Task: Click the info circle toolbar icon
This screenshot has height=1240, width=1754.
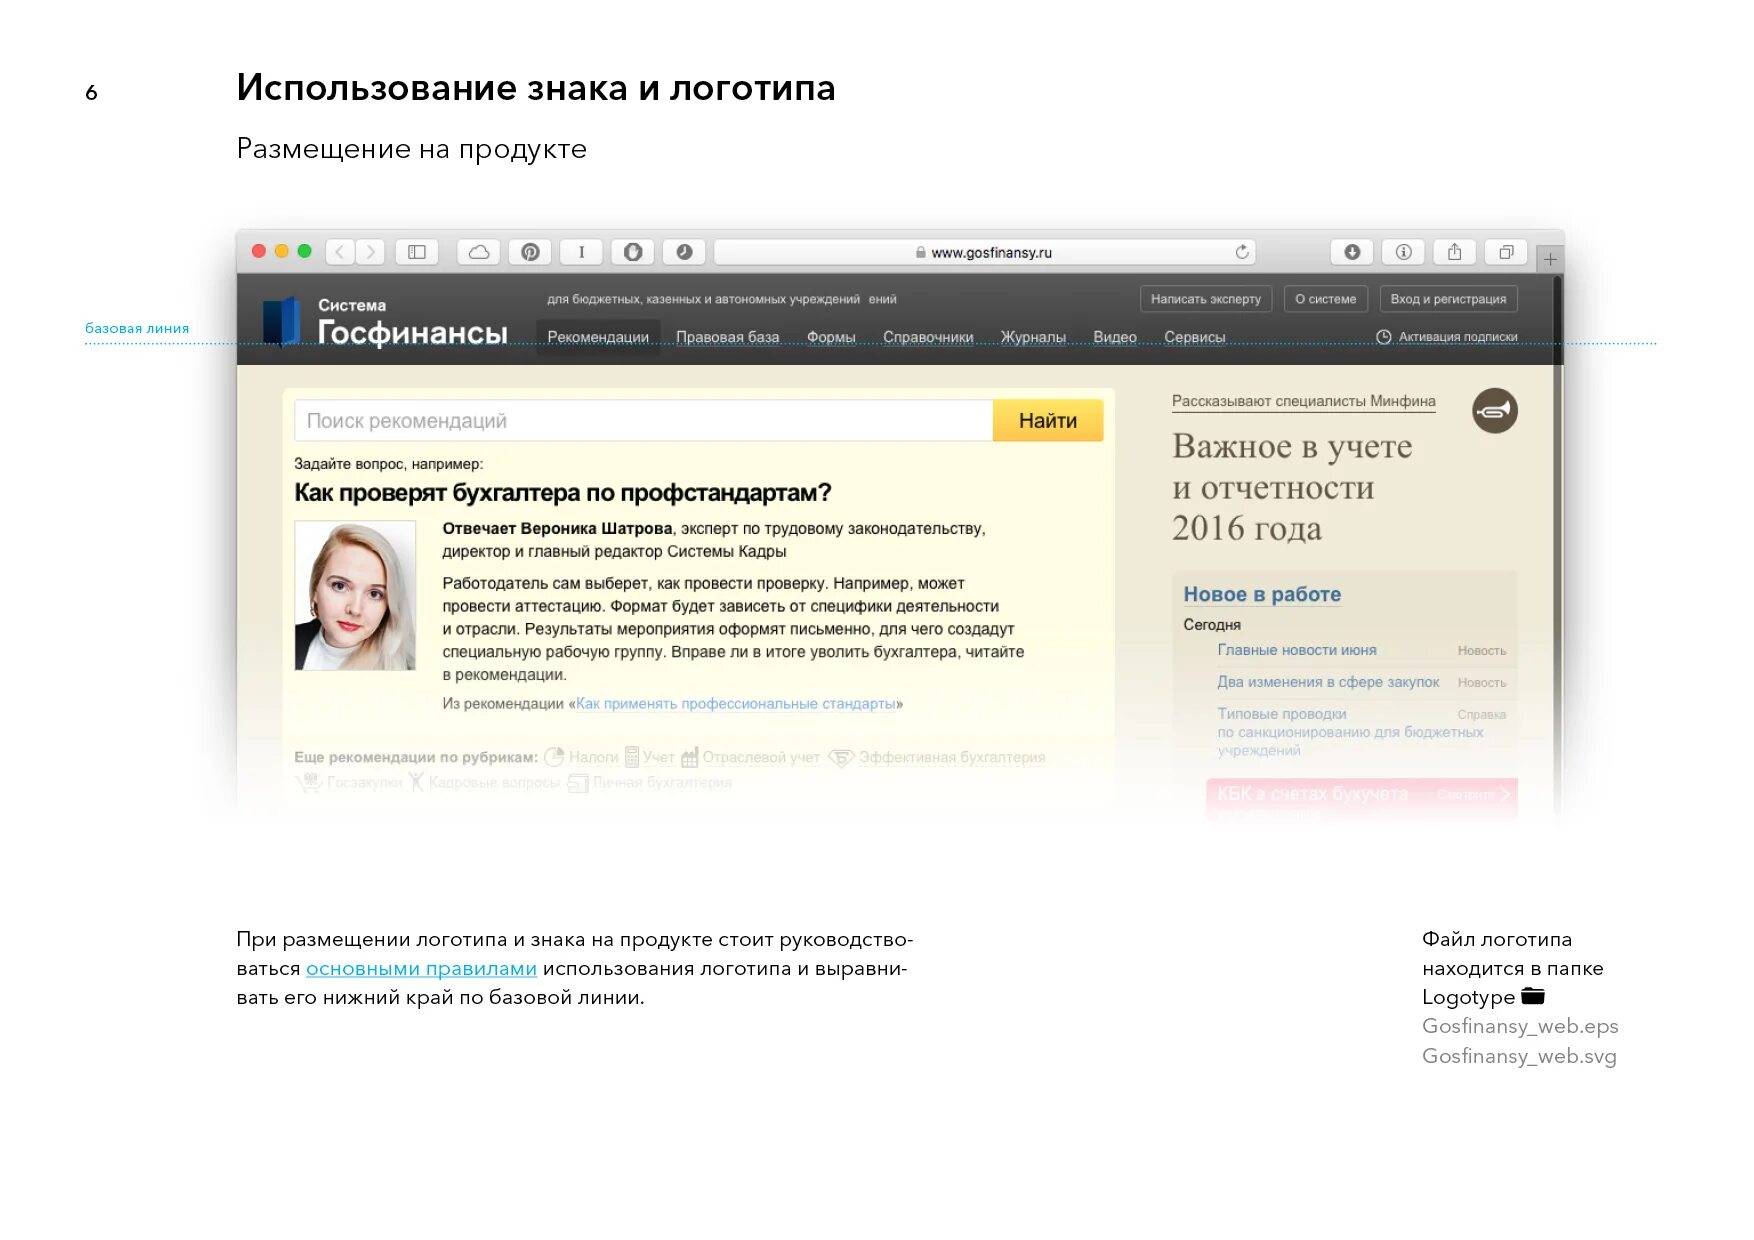Action: [1403, 252]
